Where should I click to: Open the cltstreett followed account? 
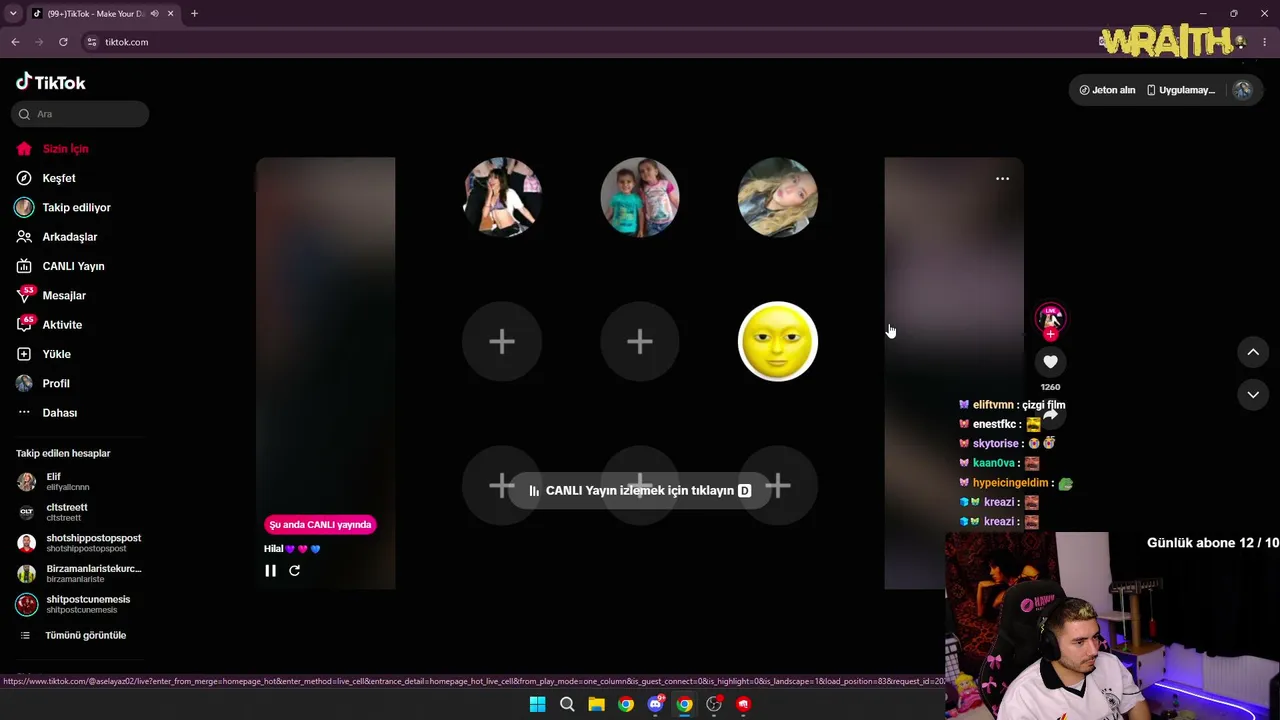pos(66,512)
